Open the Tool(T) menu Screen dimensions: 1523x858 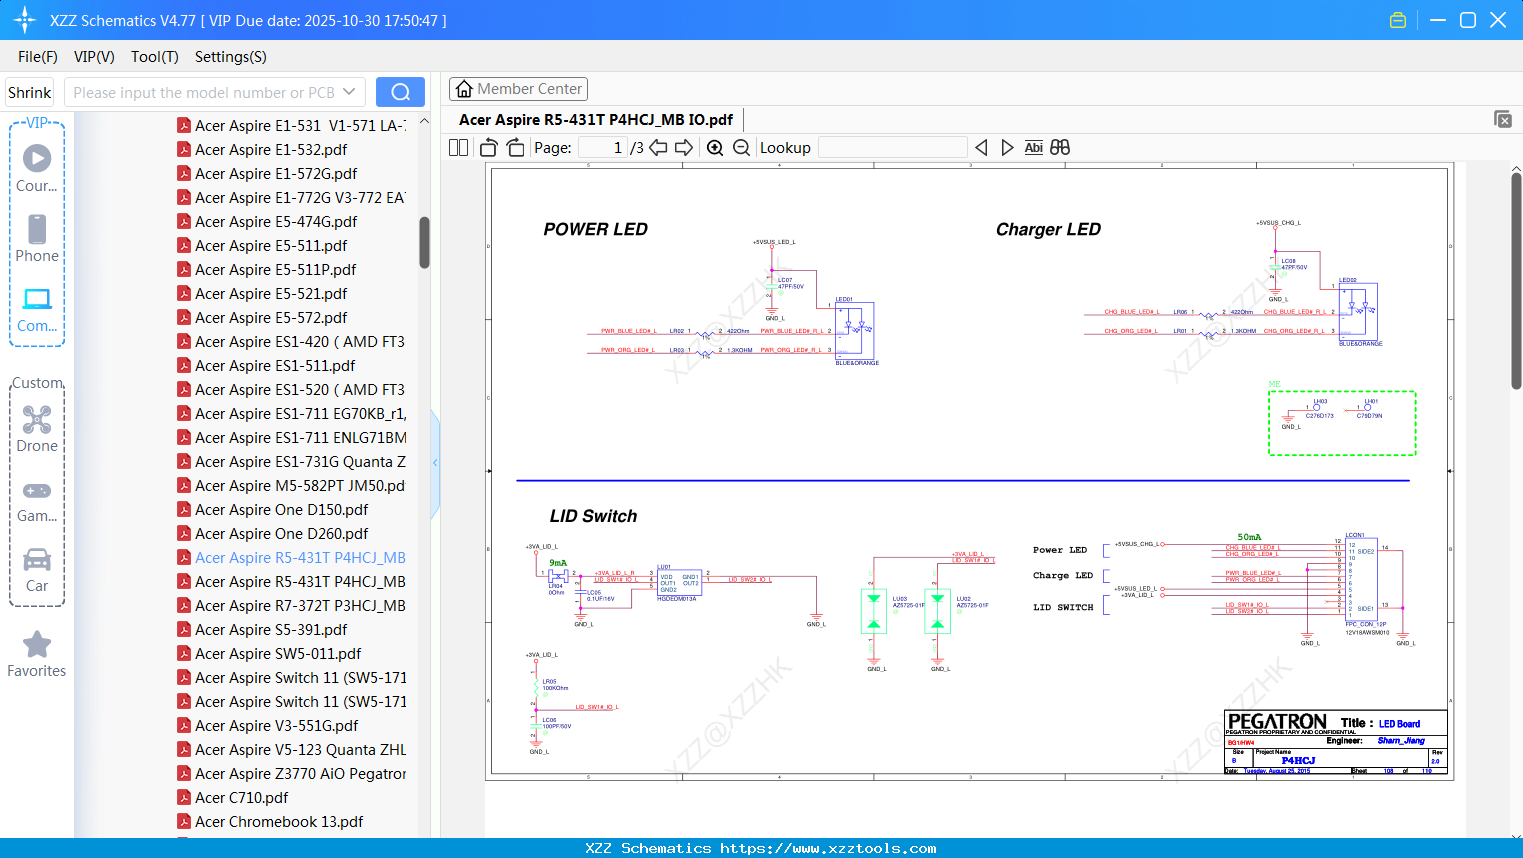tap(154, 57)
